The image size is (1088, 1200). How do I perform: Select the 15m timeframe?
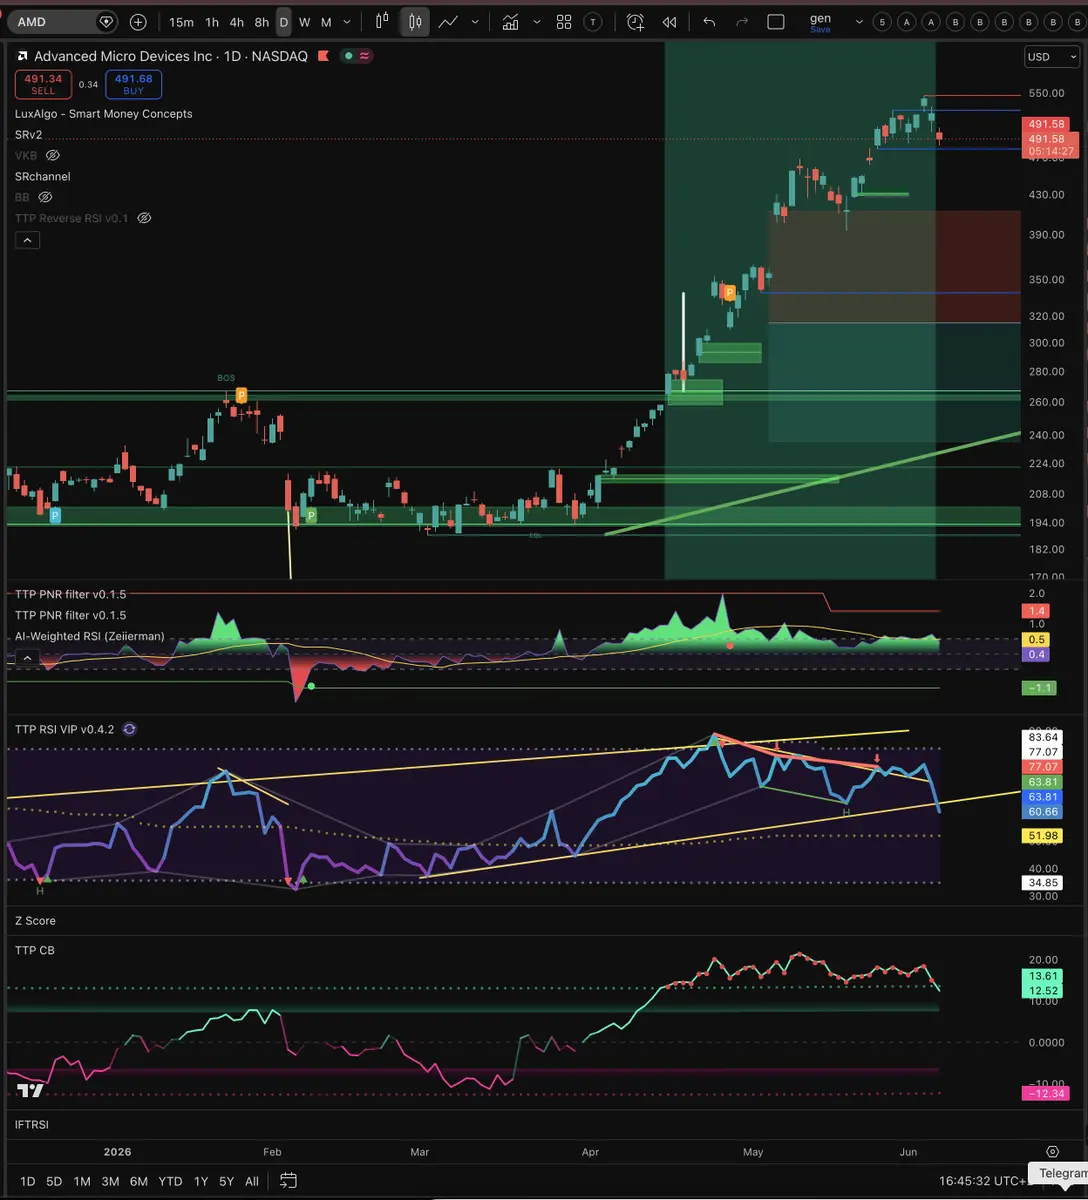click(181, 22)
